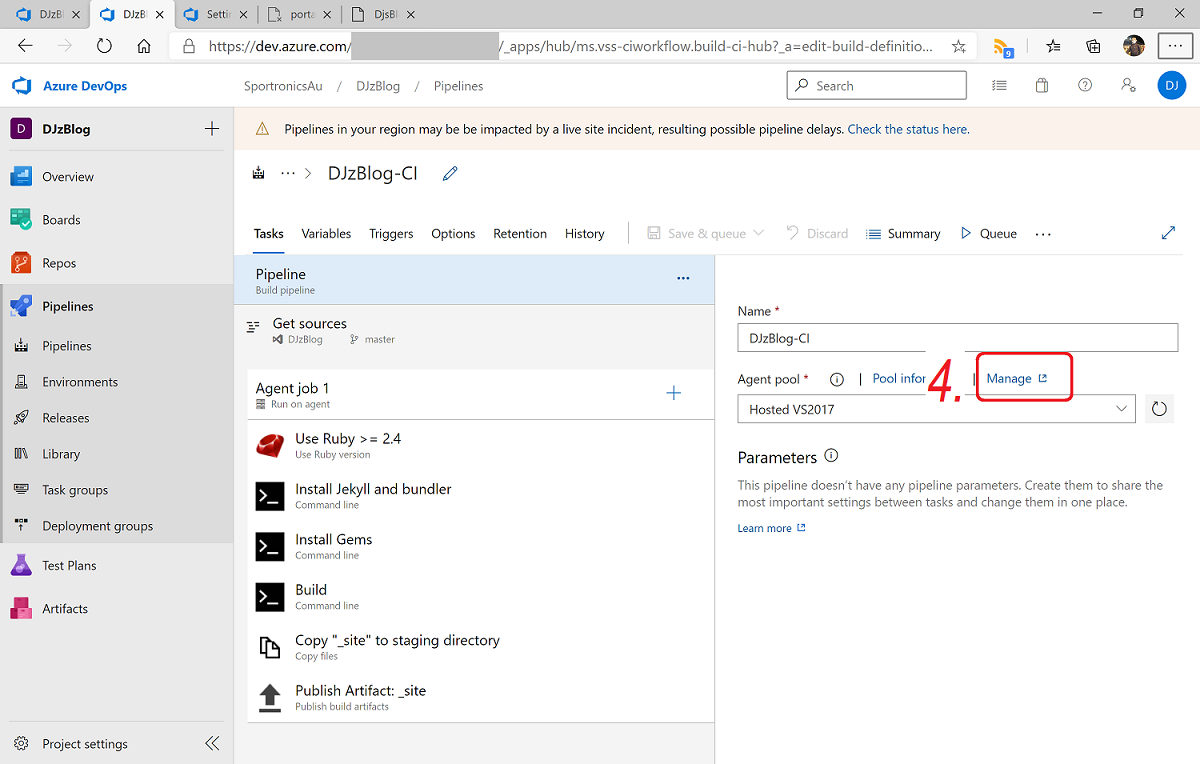Image resolution: width=1200 pixels, height=764 pixels.
Task: Open user settings icon in header
Action: point(1128,86)
